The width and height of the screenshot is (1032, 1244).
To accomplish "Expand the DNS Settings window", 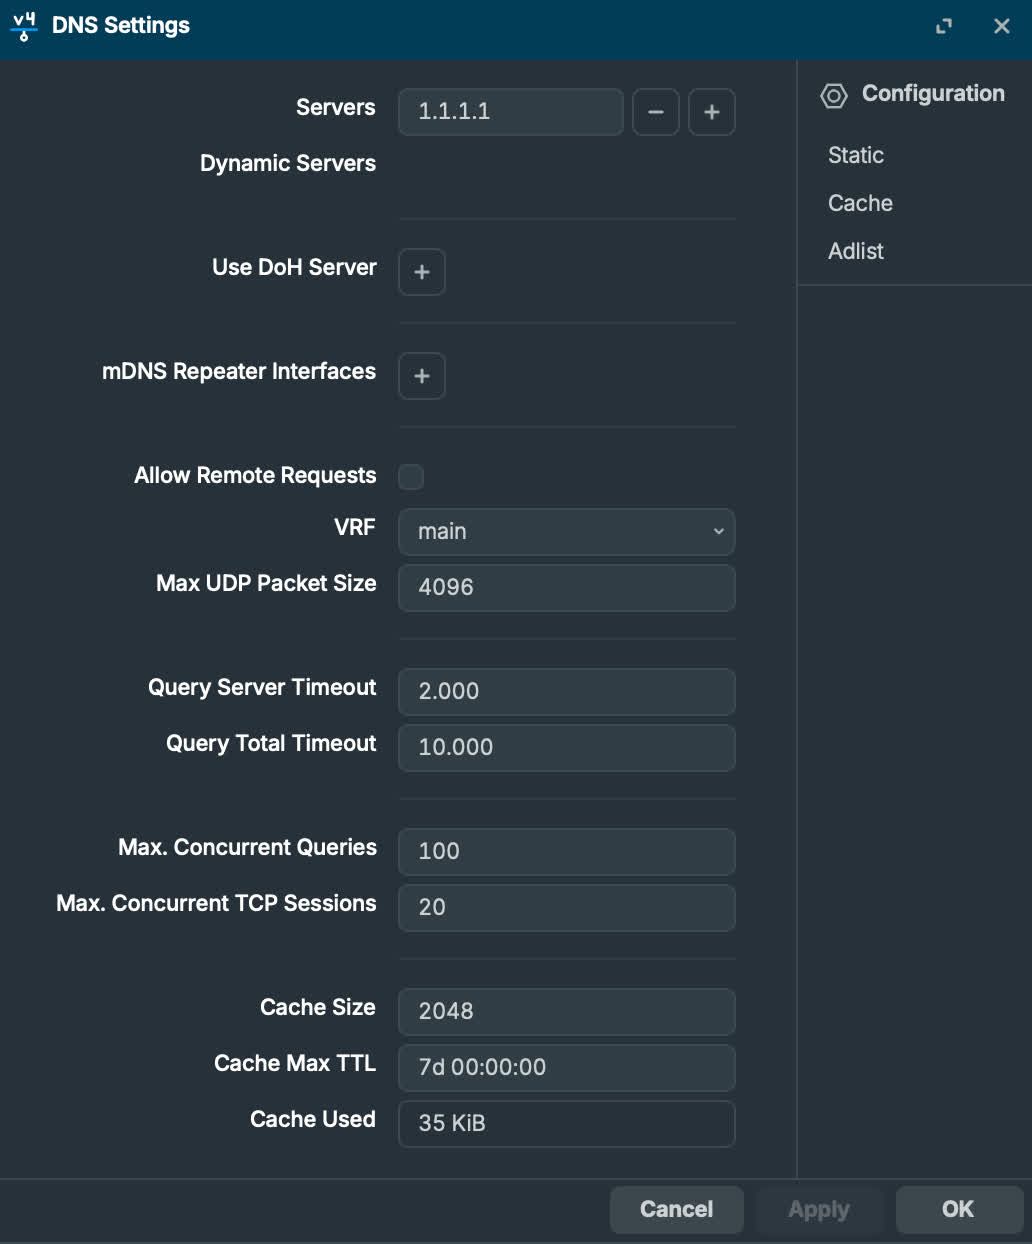I will click(x=943, y=27).
